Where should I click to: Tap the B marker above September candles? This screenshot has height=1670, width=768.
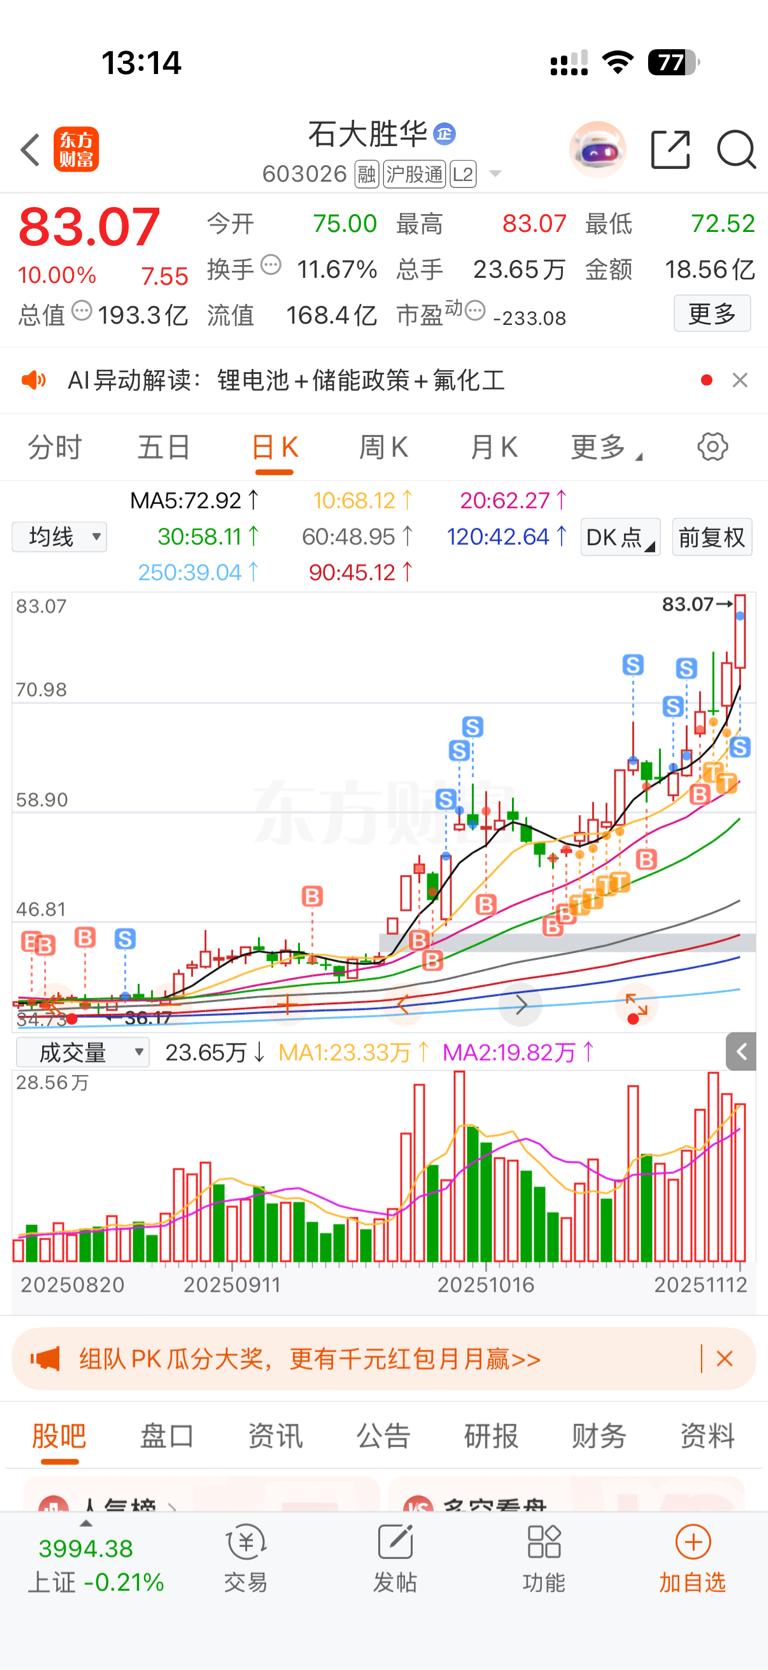(x=313, y=896)
